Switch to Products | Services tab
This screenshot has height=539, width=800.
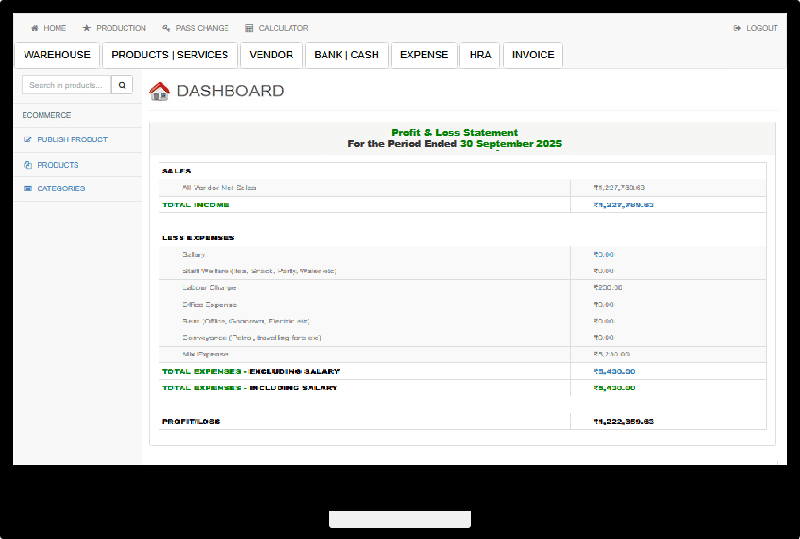(169, 55)
